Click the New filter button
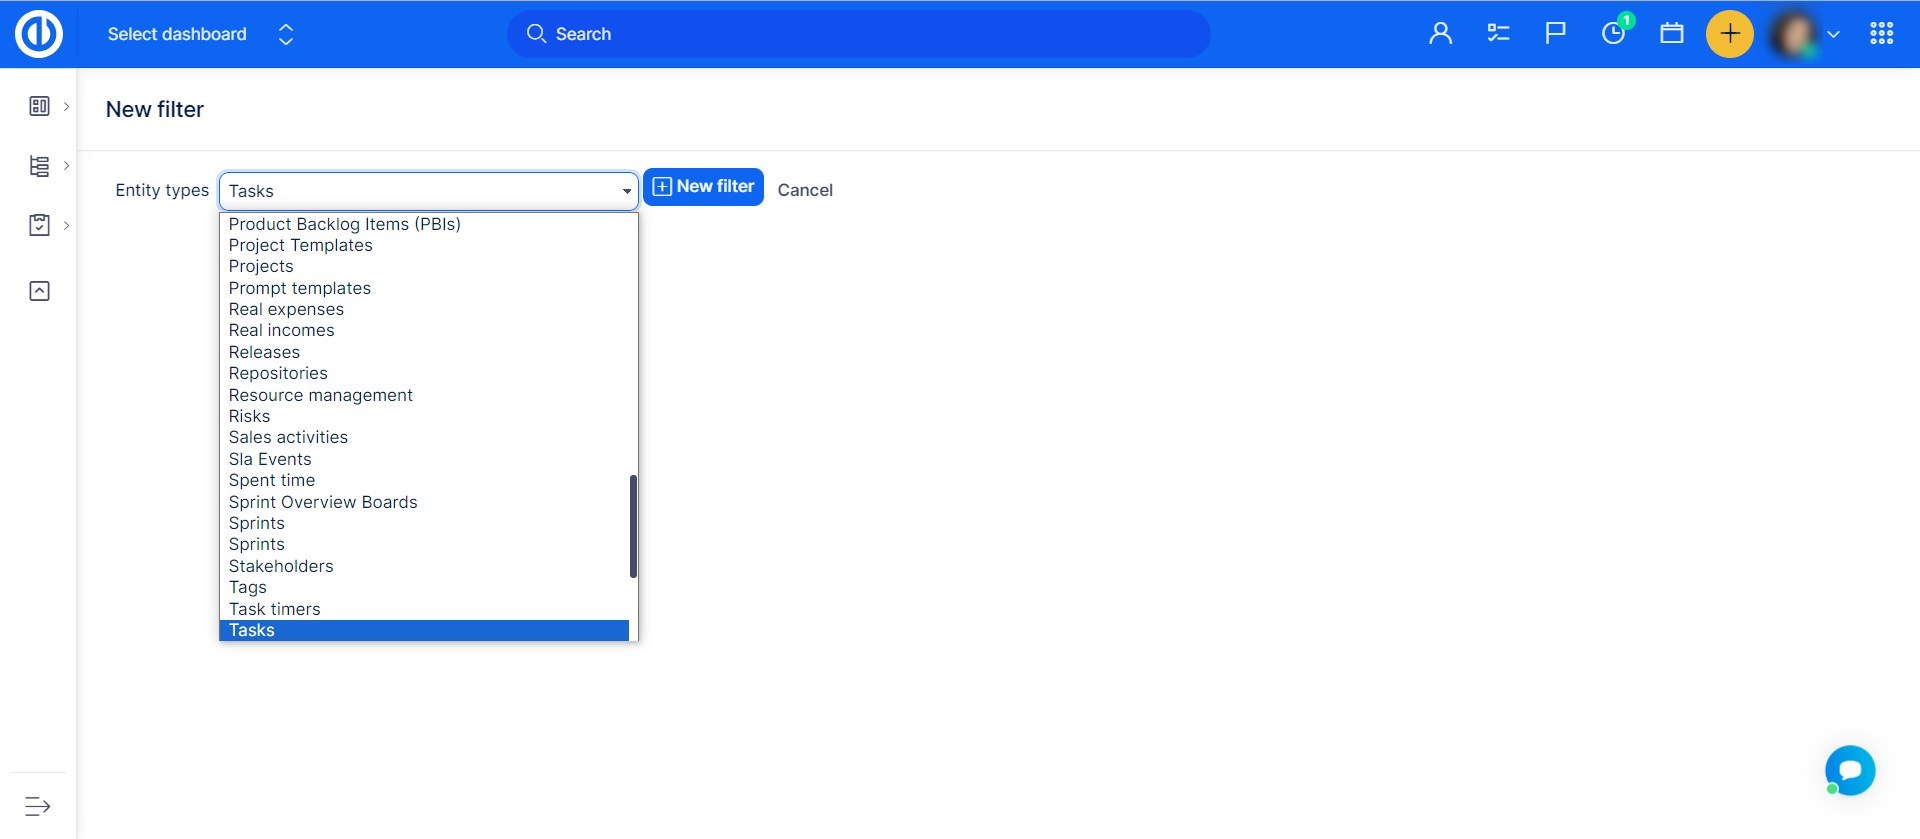Image resolution: width=1920 pixels, height=839 pixels. coord(703,187)
